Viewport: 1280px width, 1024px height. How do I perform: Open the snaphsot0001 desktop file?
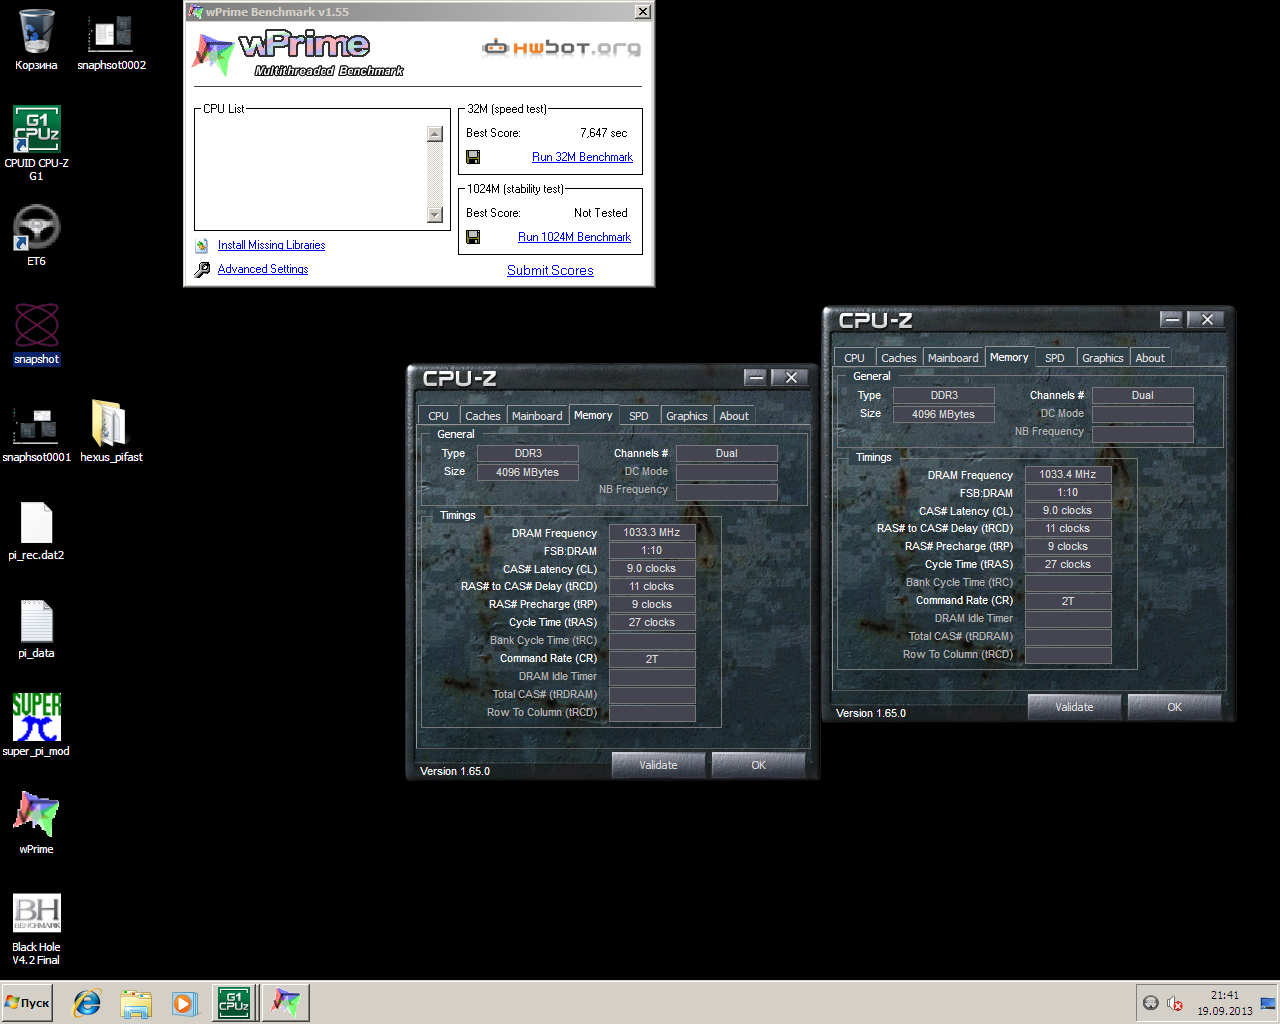(x=36, y=432)
